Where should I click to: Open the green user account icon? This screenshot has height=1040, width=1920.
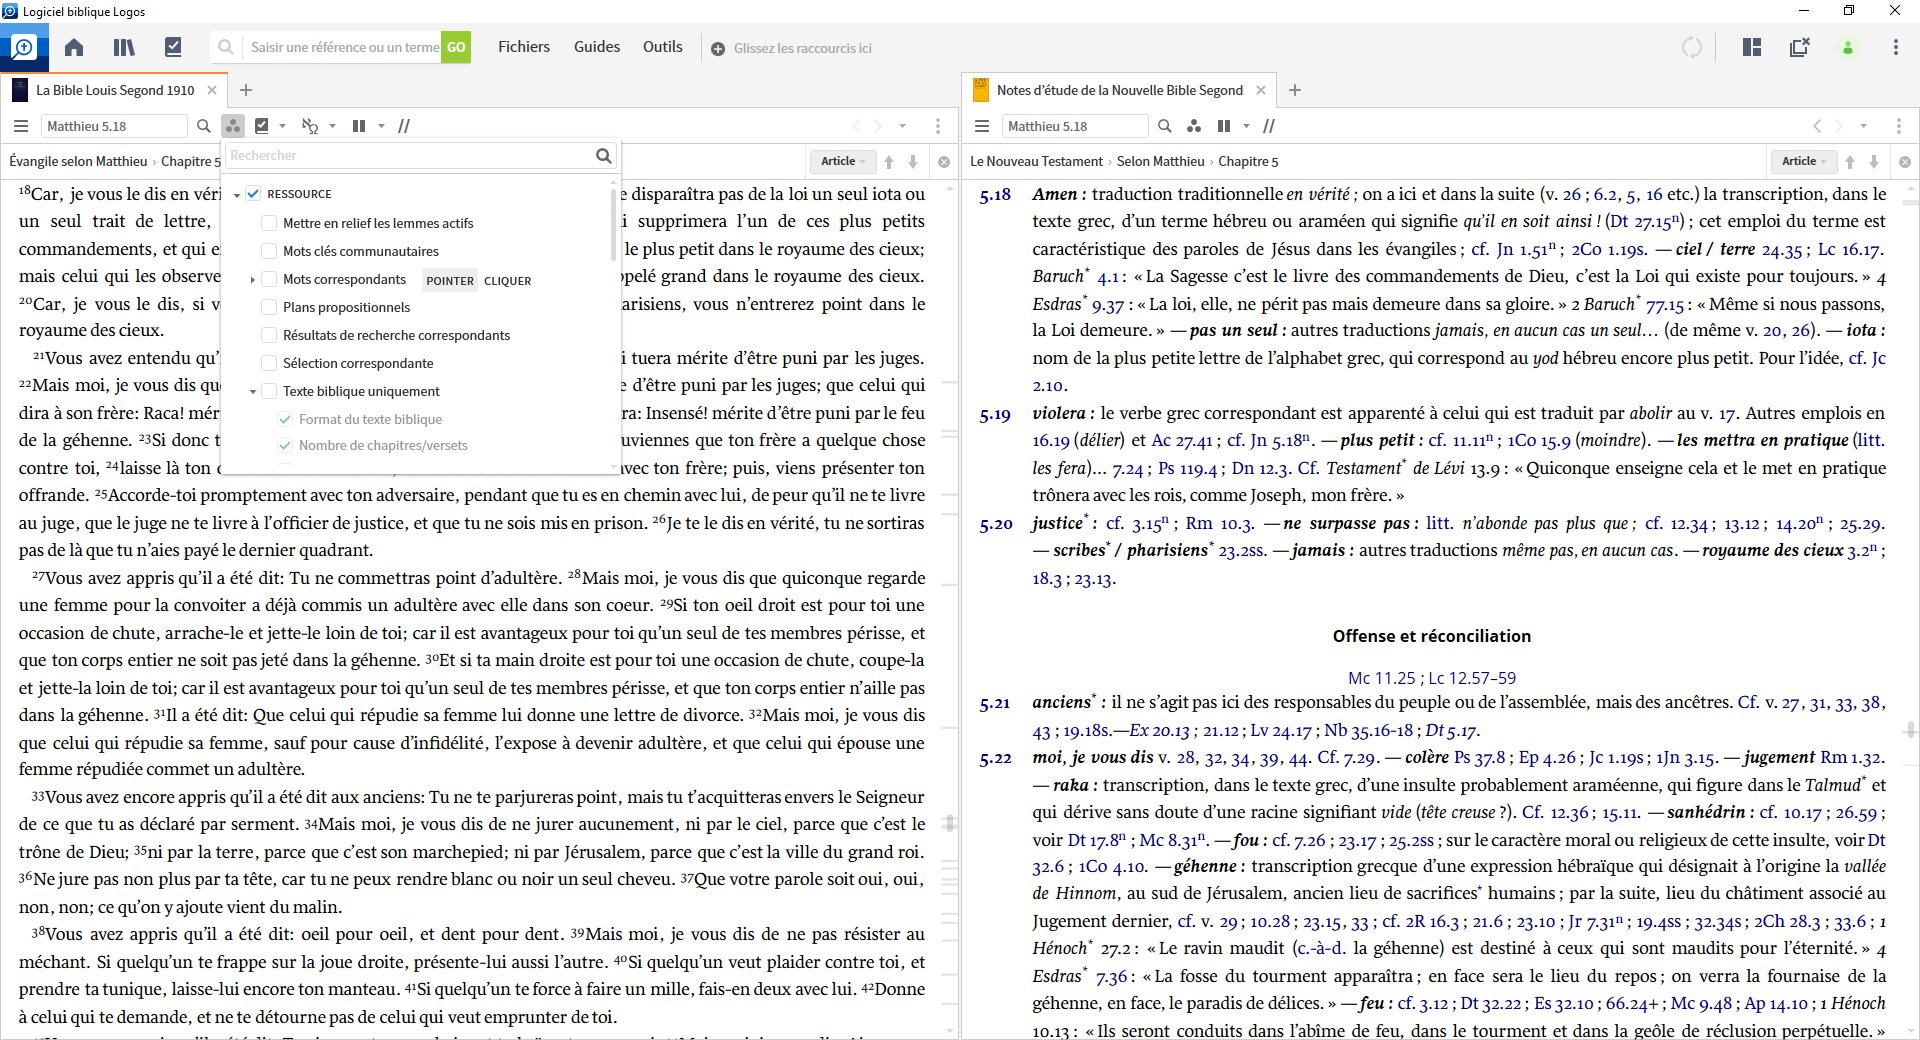pos(1848,47)
